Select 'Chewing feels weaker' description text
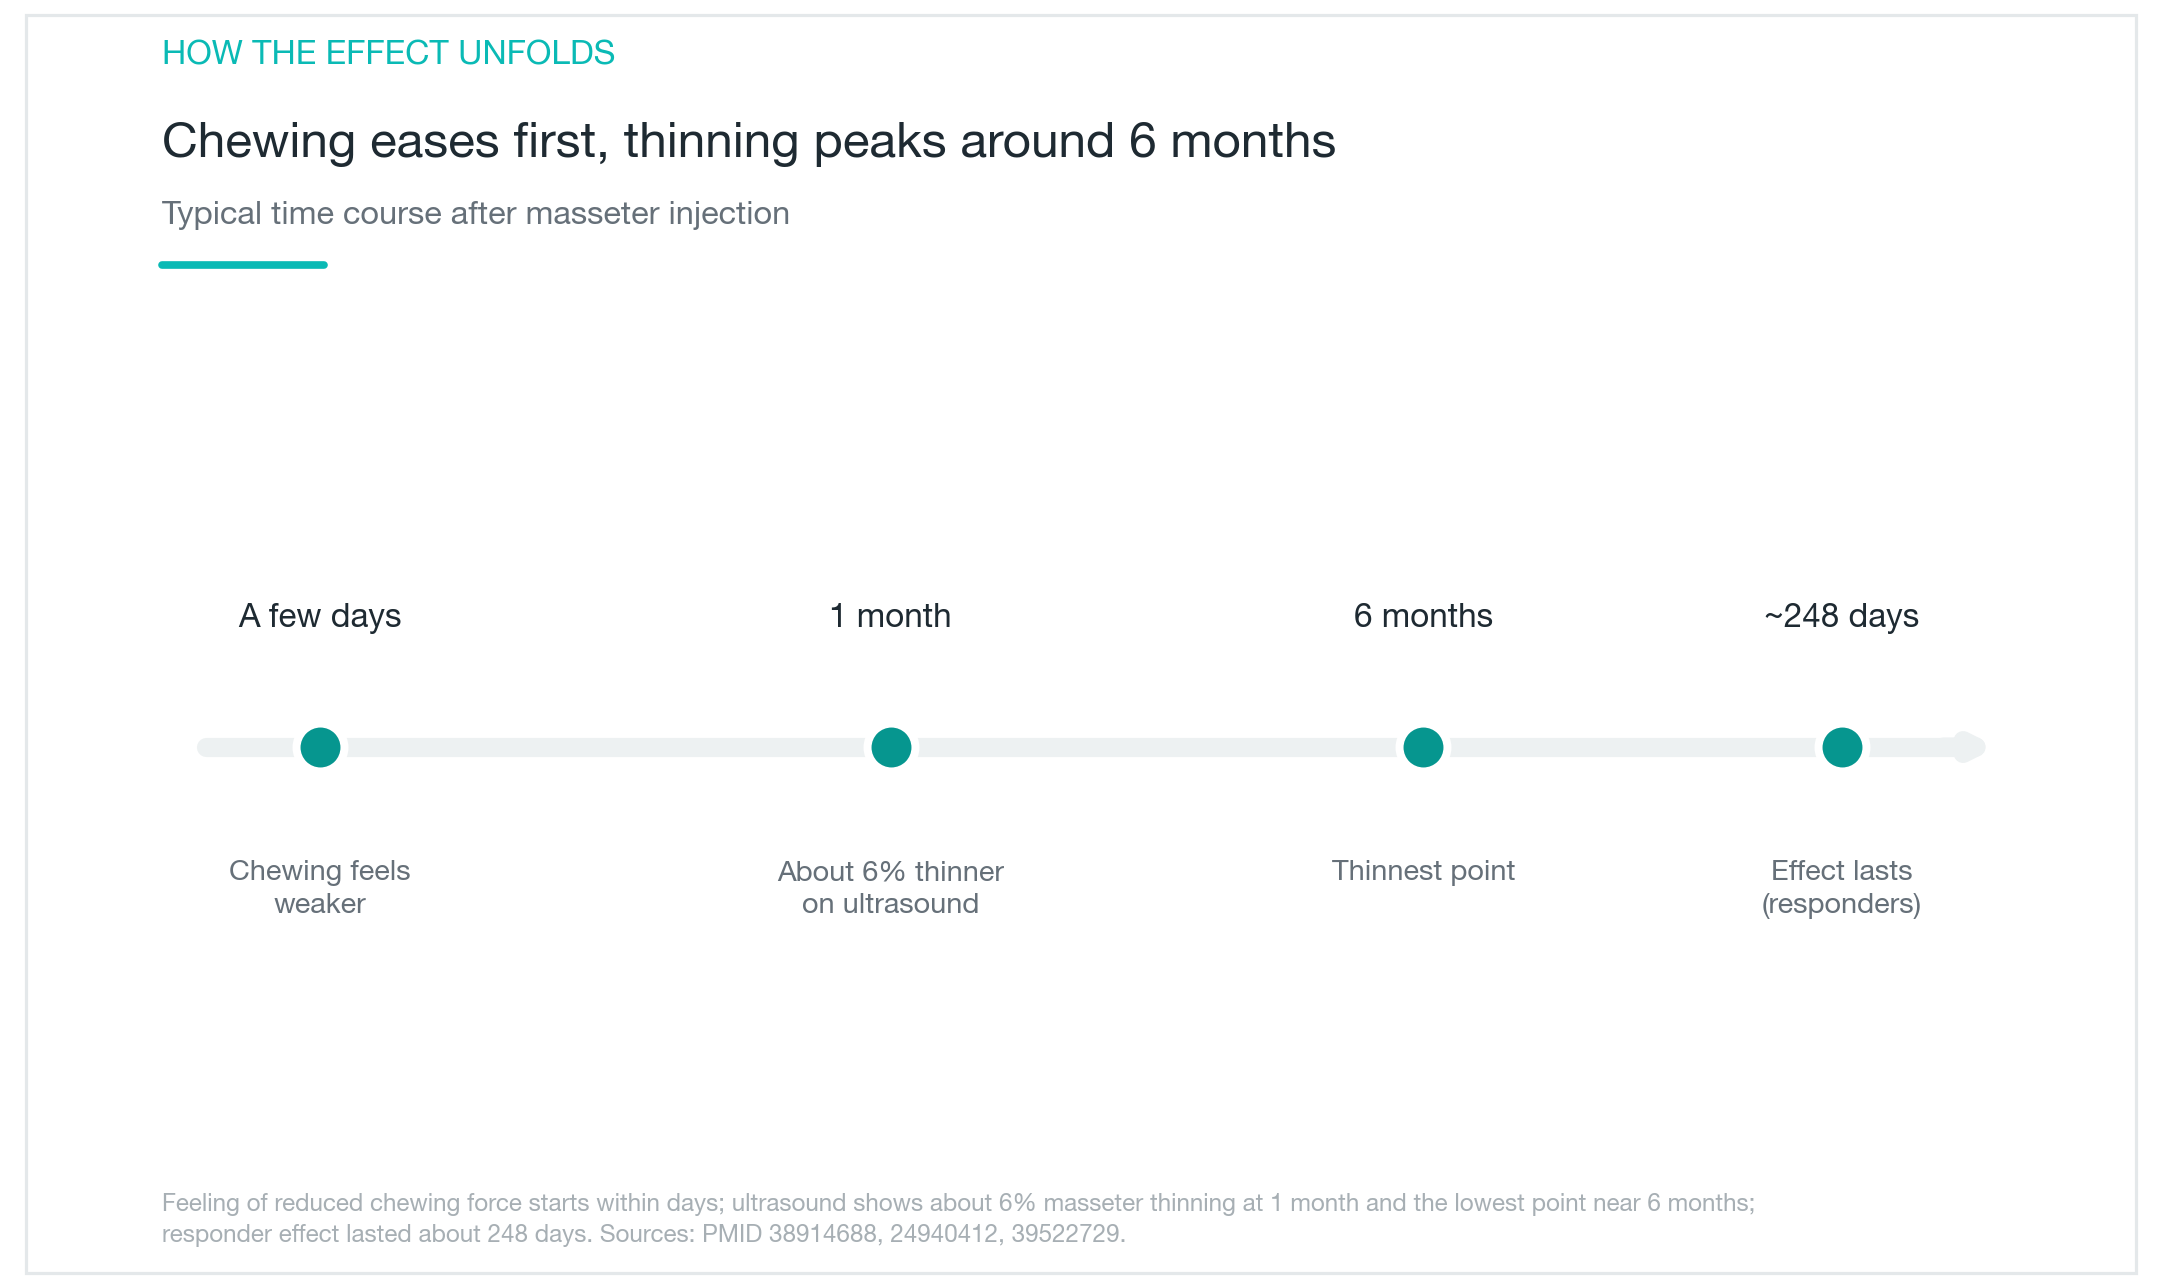This screenshot has height=1288, width=2162. point(320,887)
